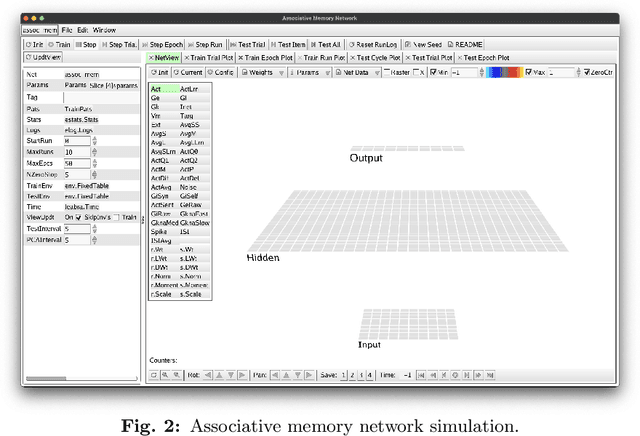
Task: Step forward fast in Time controls
Action: [478, 375]
